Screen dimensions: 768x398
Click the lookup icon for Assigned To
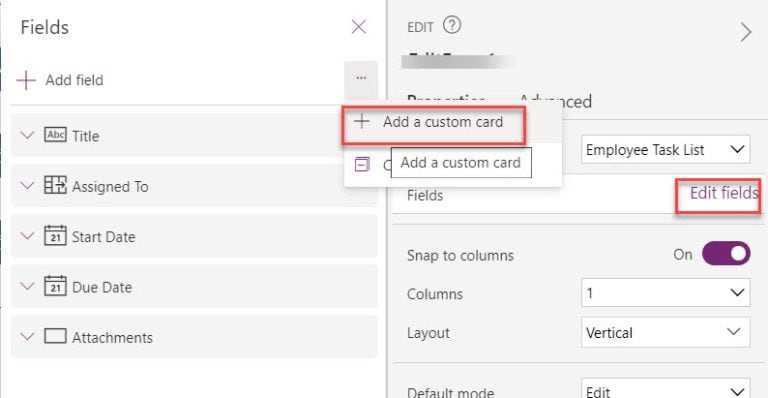click(55, 185)
